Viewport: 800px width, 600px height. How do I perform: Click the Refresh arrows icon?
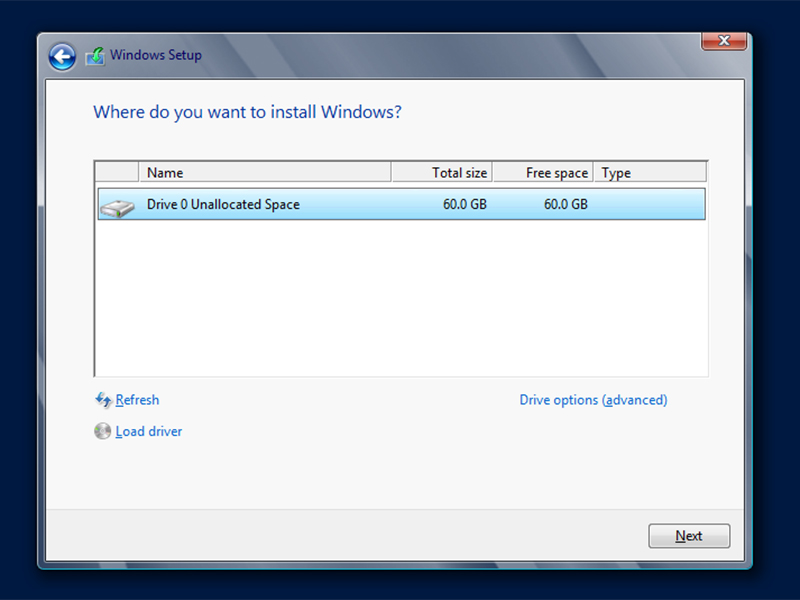103,400
